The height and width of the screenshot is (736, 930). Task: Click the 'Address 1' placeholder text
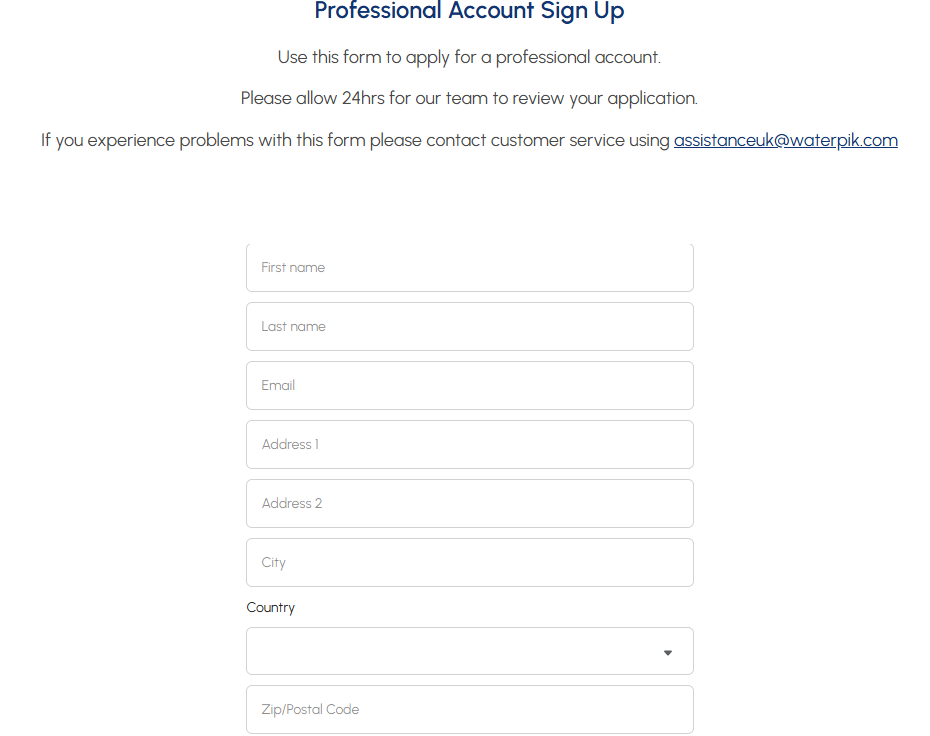(x=290, y=445)
